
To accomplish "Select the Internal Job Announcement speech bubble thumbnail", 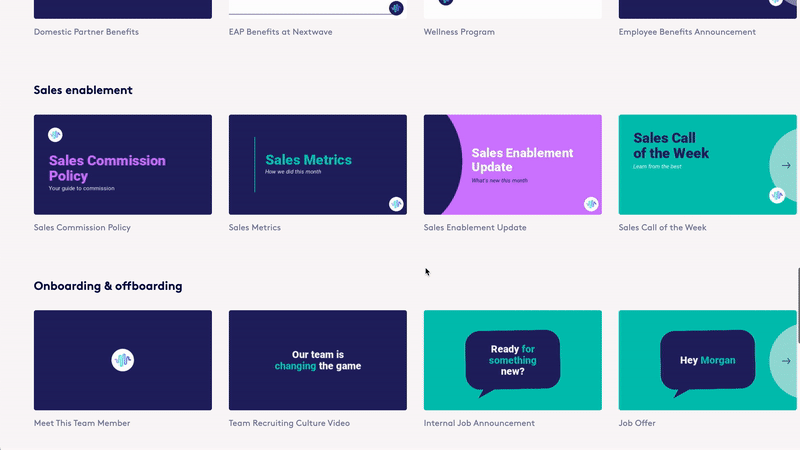I will (x=512, y=360).
